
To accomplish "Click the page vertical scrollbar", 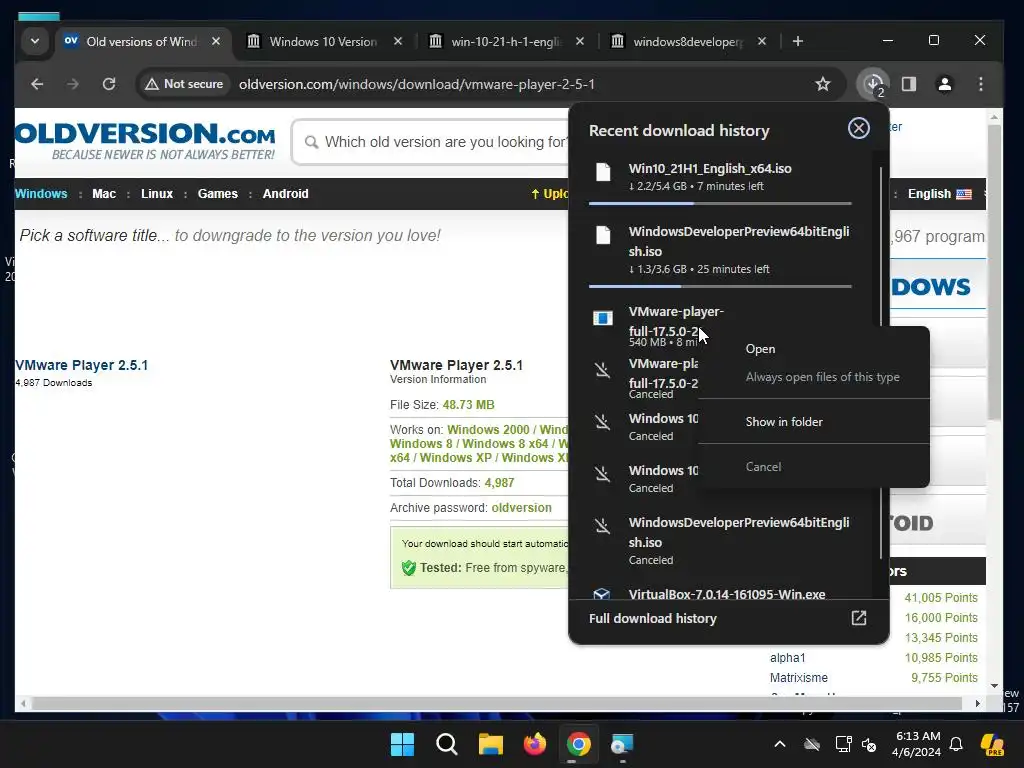I will click(x=994, y=271).
